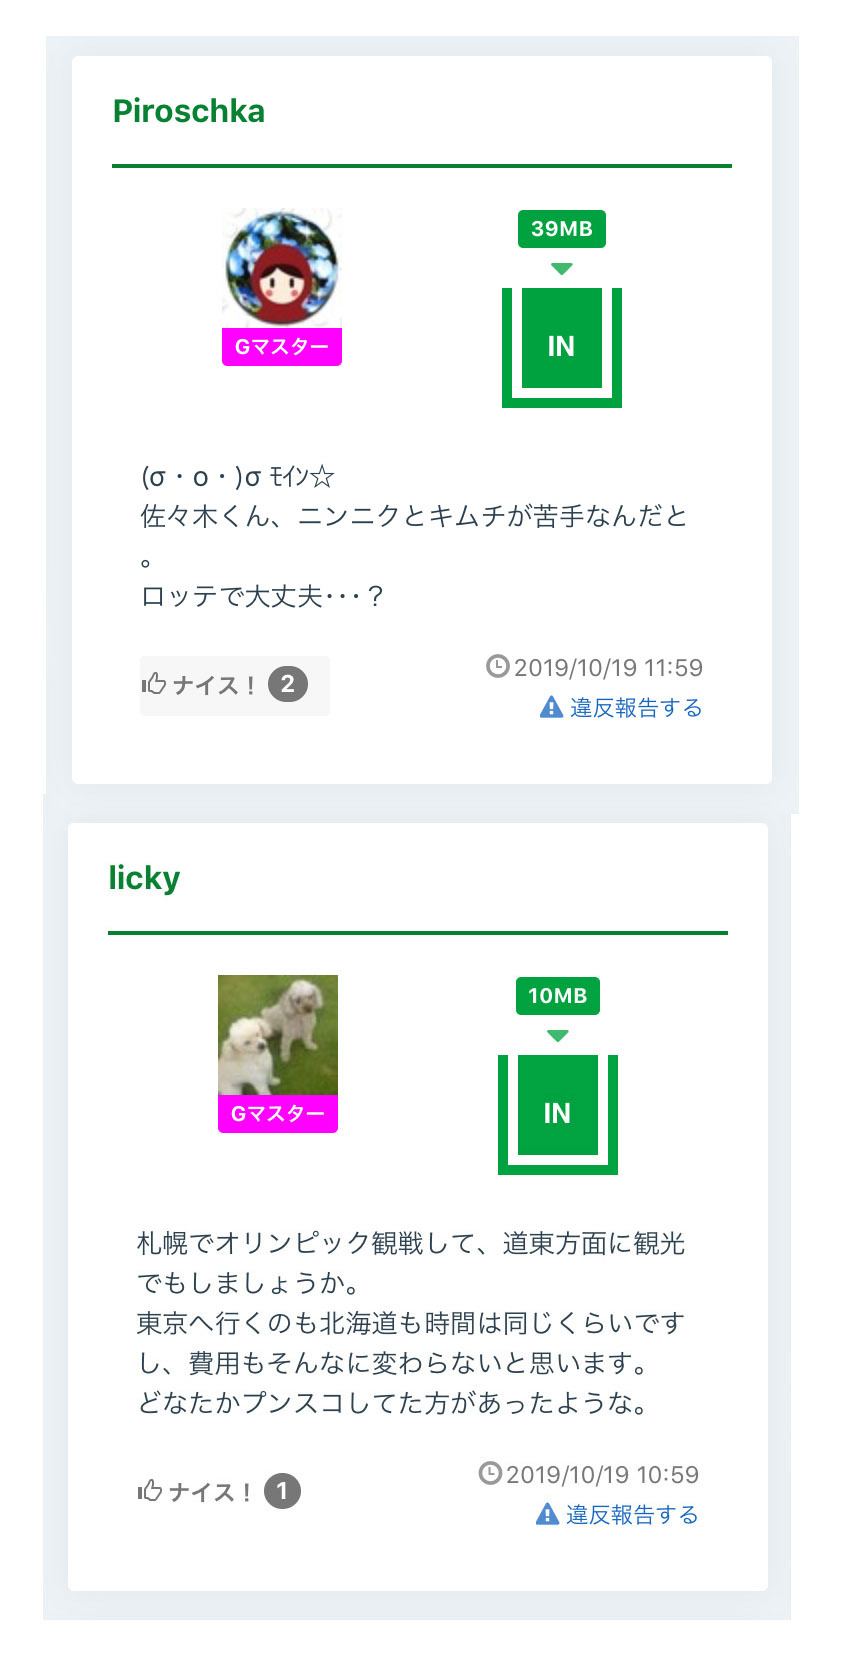Open licky's profile from the username heading
The height and width of the screenshot is (1662, 842).
pos(144,878)
